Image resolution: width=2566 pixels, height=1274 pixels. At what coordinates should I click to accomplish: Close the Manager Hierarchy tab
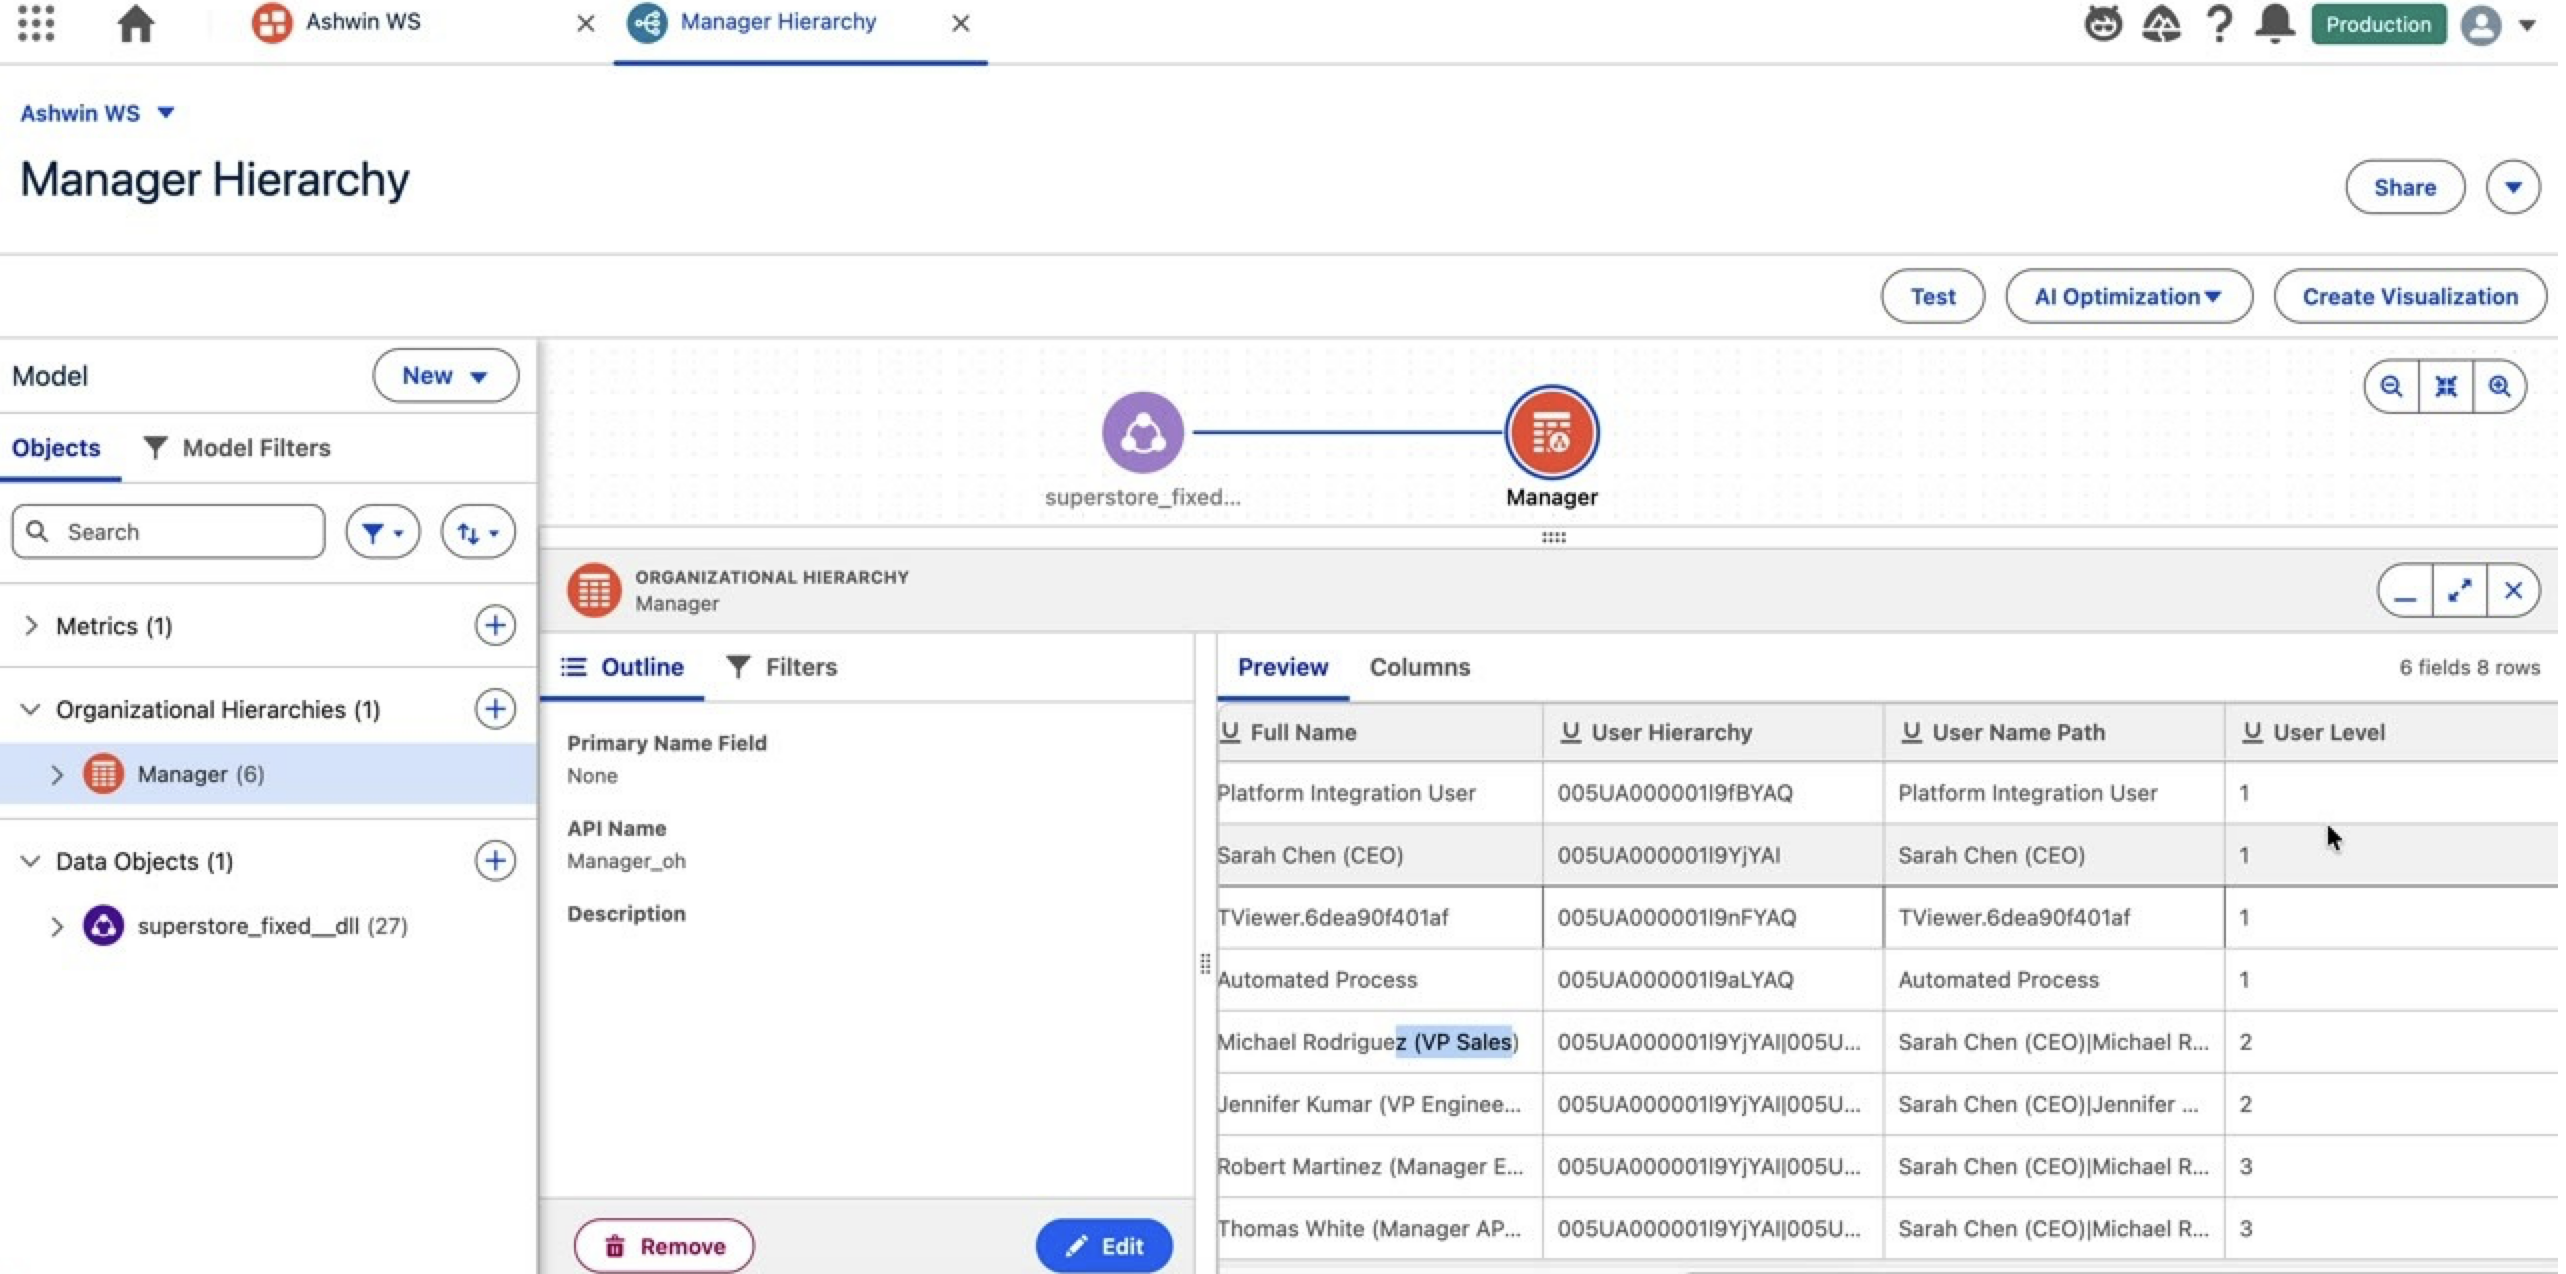[x=959, y=23]
